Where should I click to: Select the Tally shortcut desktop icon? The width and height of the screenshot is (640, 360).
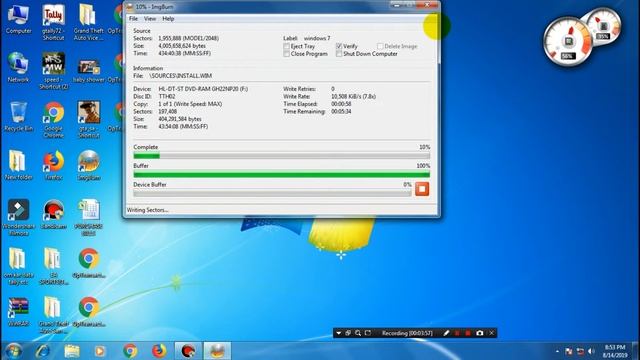point(53,22)
